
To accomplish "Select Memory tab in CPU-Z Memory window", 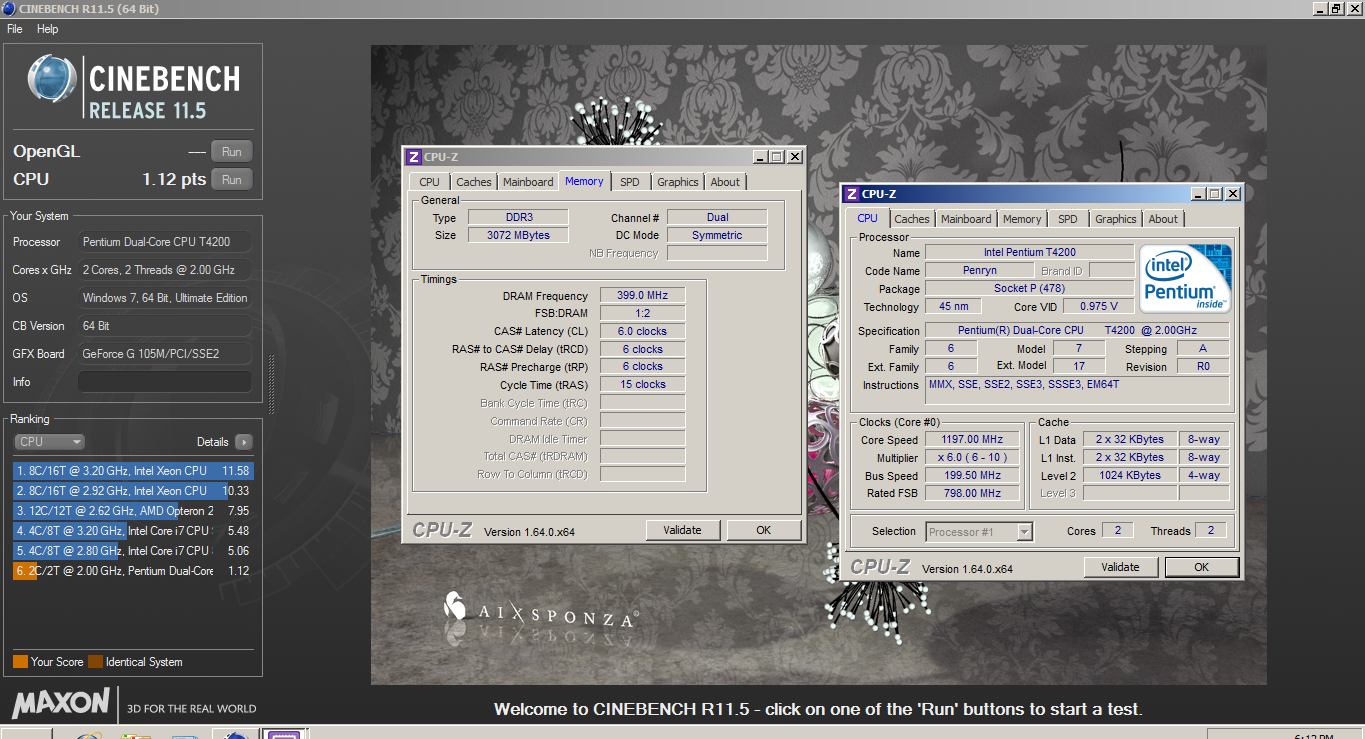I will click(584, 181).
